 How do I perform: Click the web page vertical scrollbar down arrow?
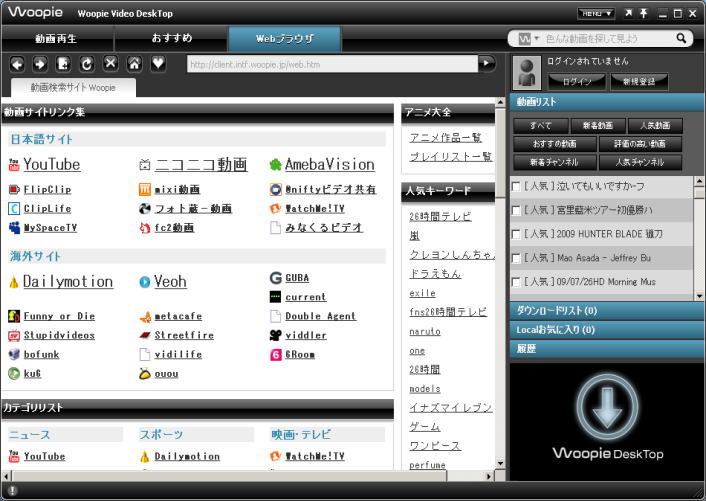[x=500, y=464]
